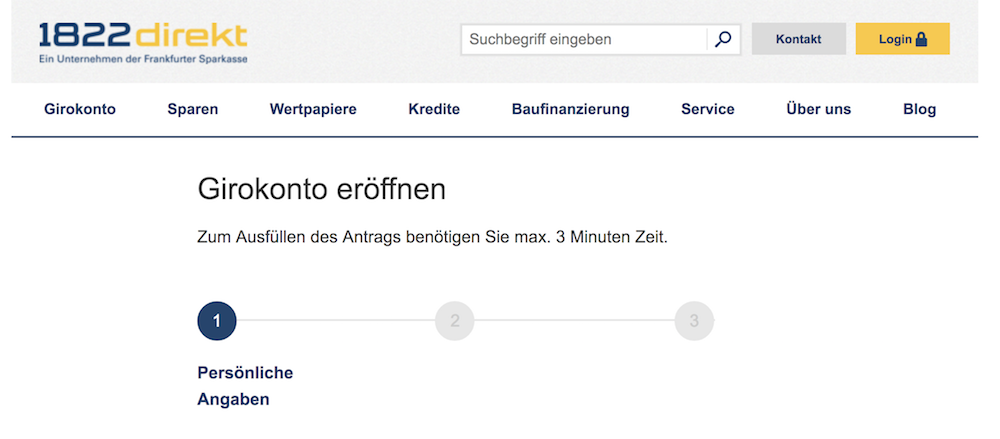The width and height of the screenshot is (1000, 439).
Task: Go to the Blog section
Action: point(920,109)
